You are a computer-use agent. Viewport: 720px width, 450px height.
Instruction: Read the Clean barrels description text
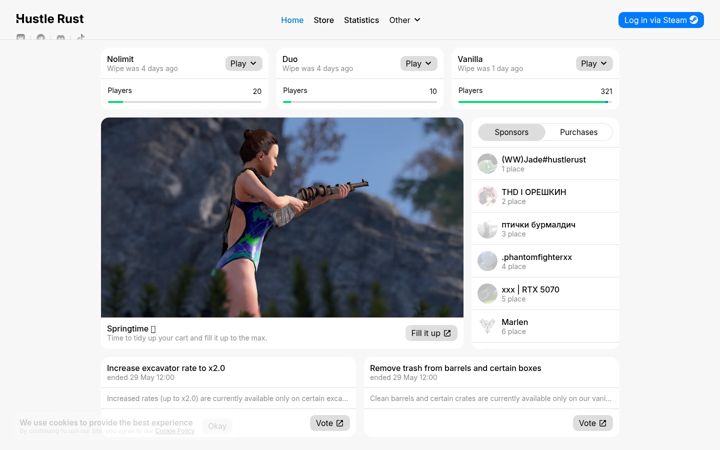pos(490,399)
